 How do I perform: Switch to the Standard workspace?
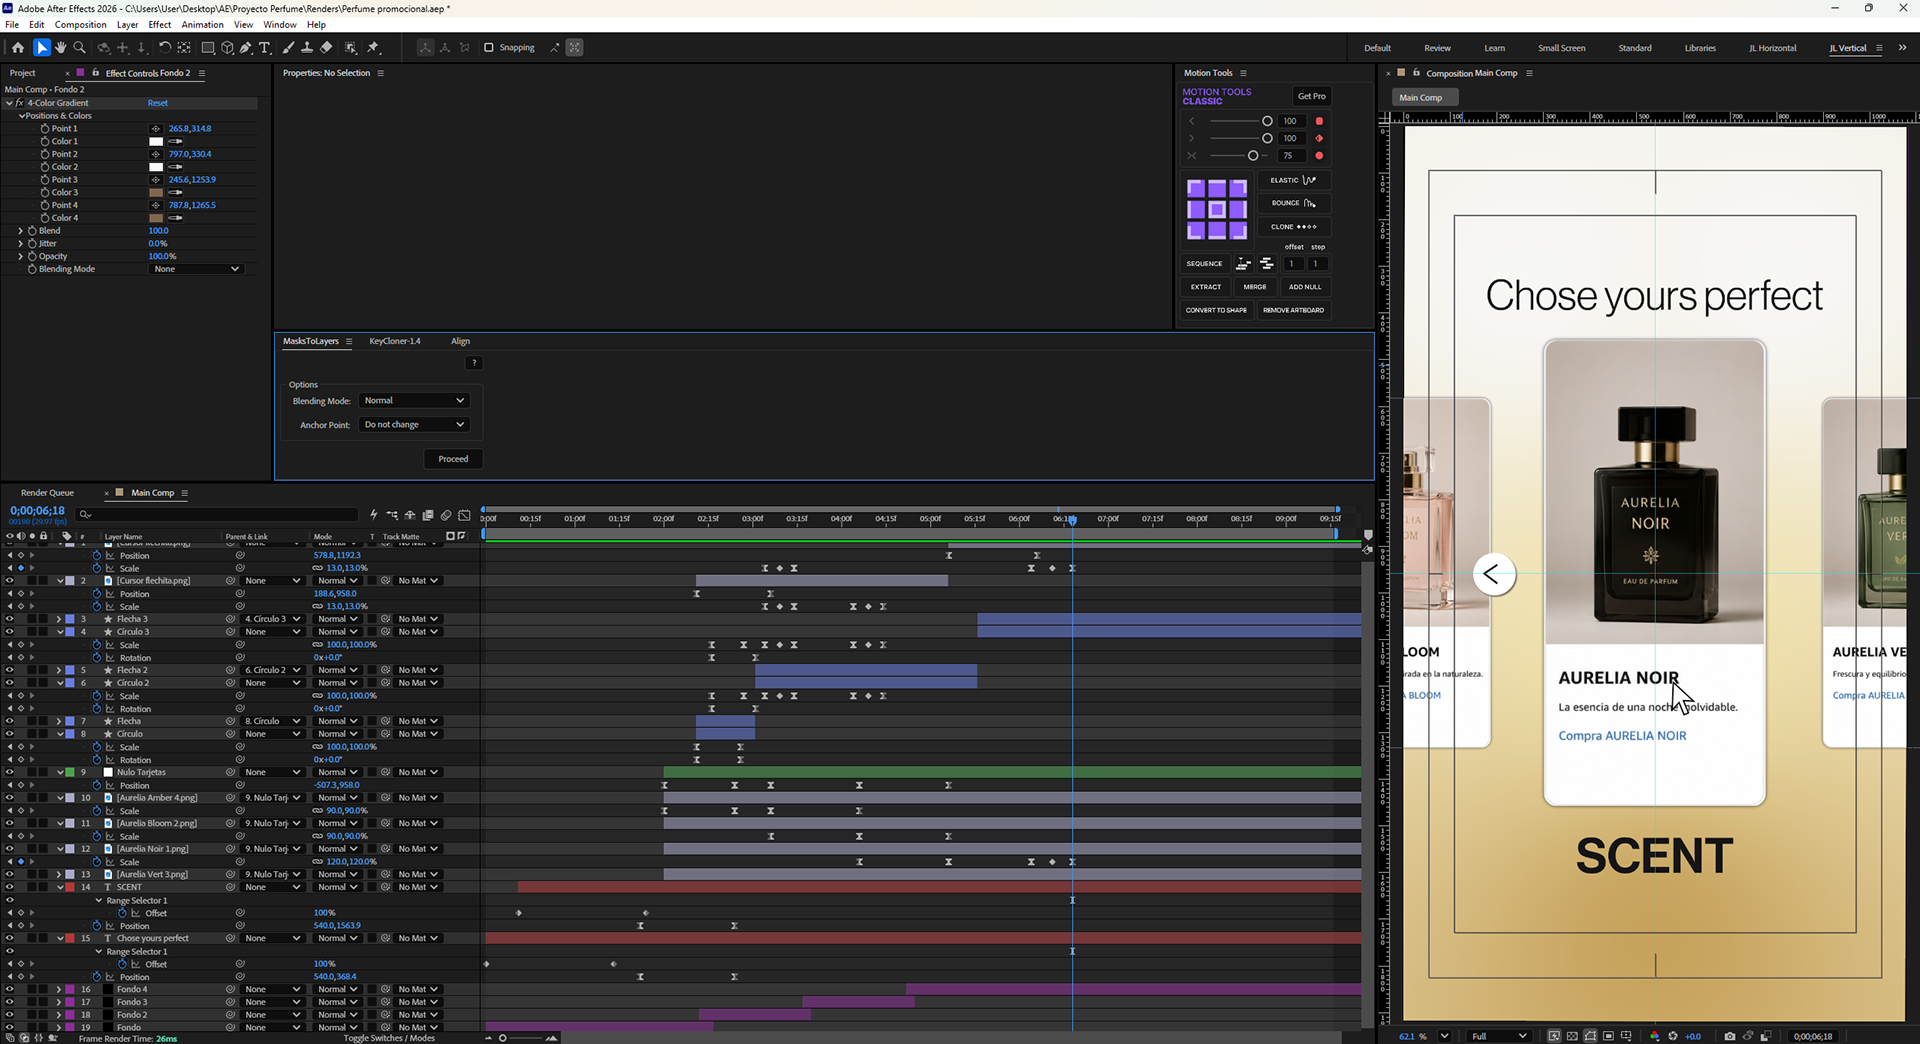click(x=1635, y=48)
